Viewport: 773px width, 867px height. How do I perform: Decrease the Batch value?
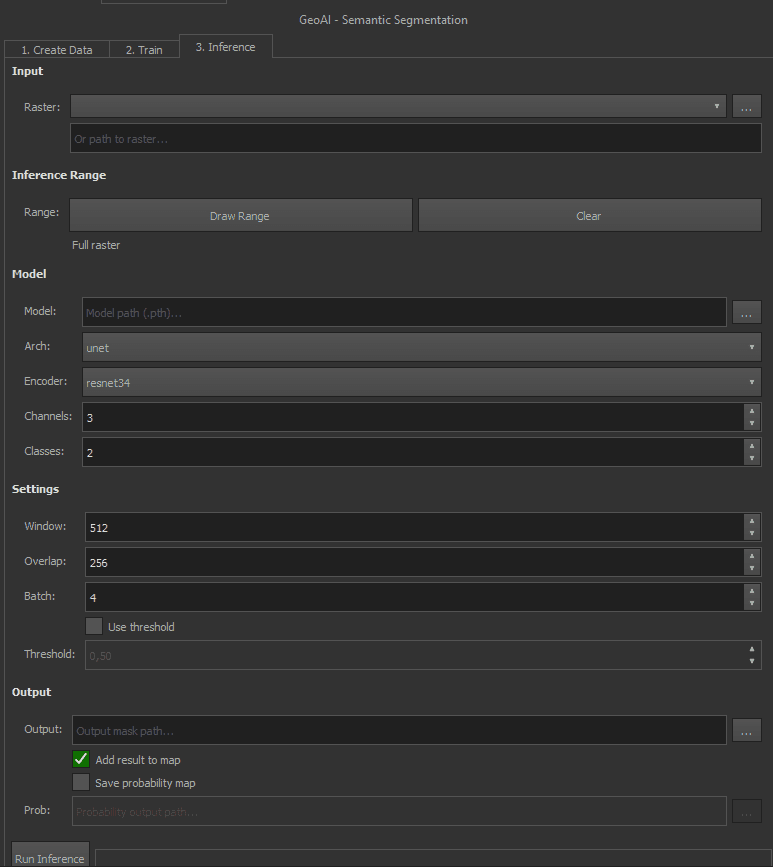click(x=751, y=603)
